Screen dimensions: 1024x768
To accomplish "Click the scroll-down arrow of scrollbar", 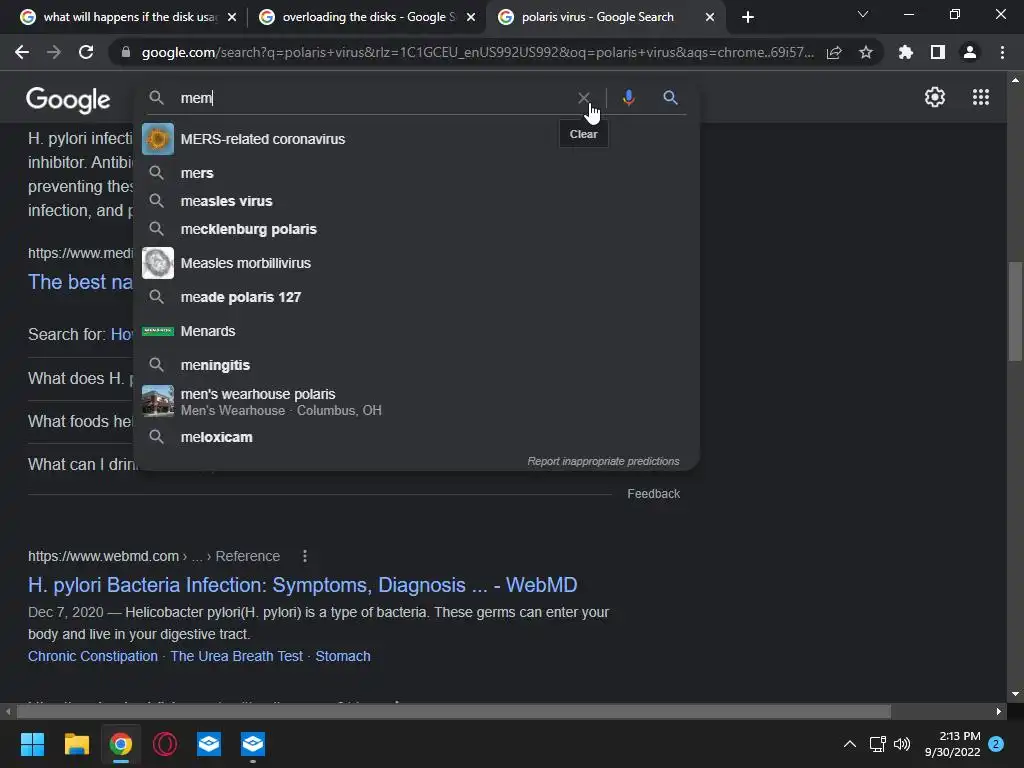I will (1014, 694).
